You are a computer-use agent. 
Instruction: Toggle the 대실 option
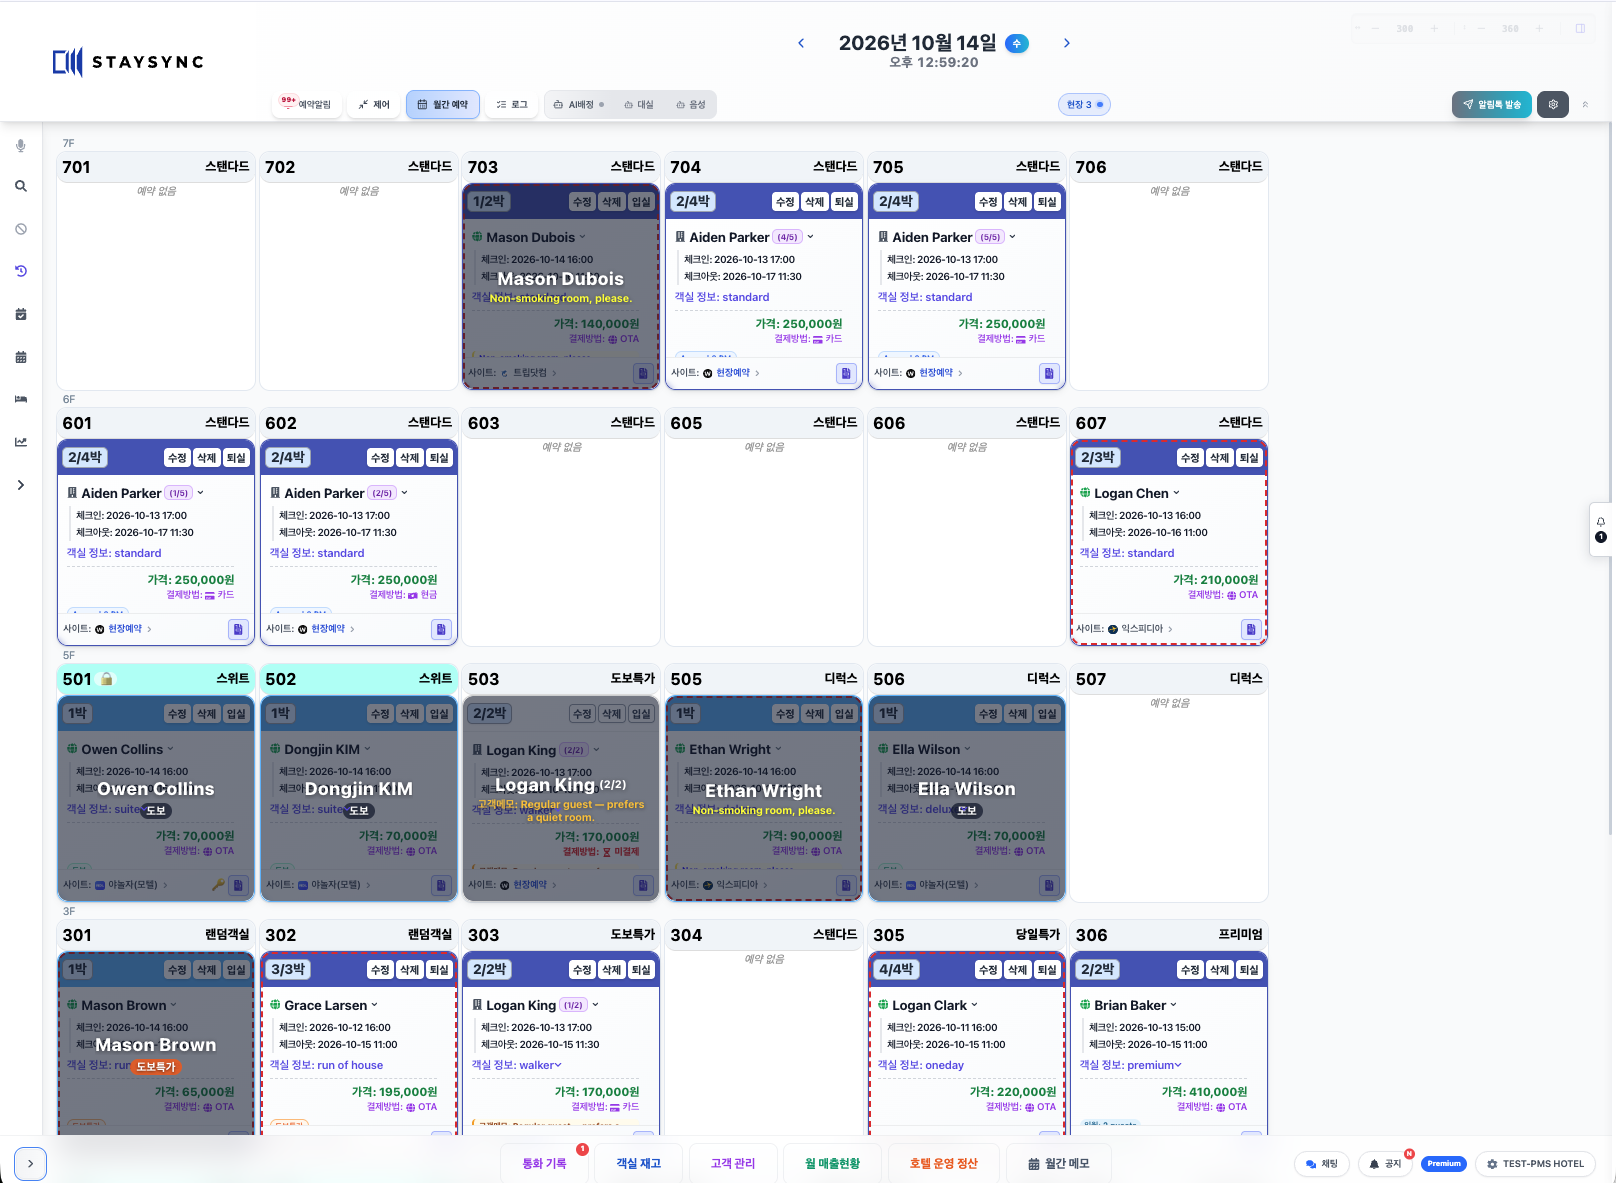(639, 104)
